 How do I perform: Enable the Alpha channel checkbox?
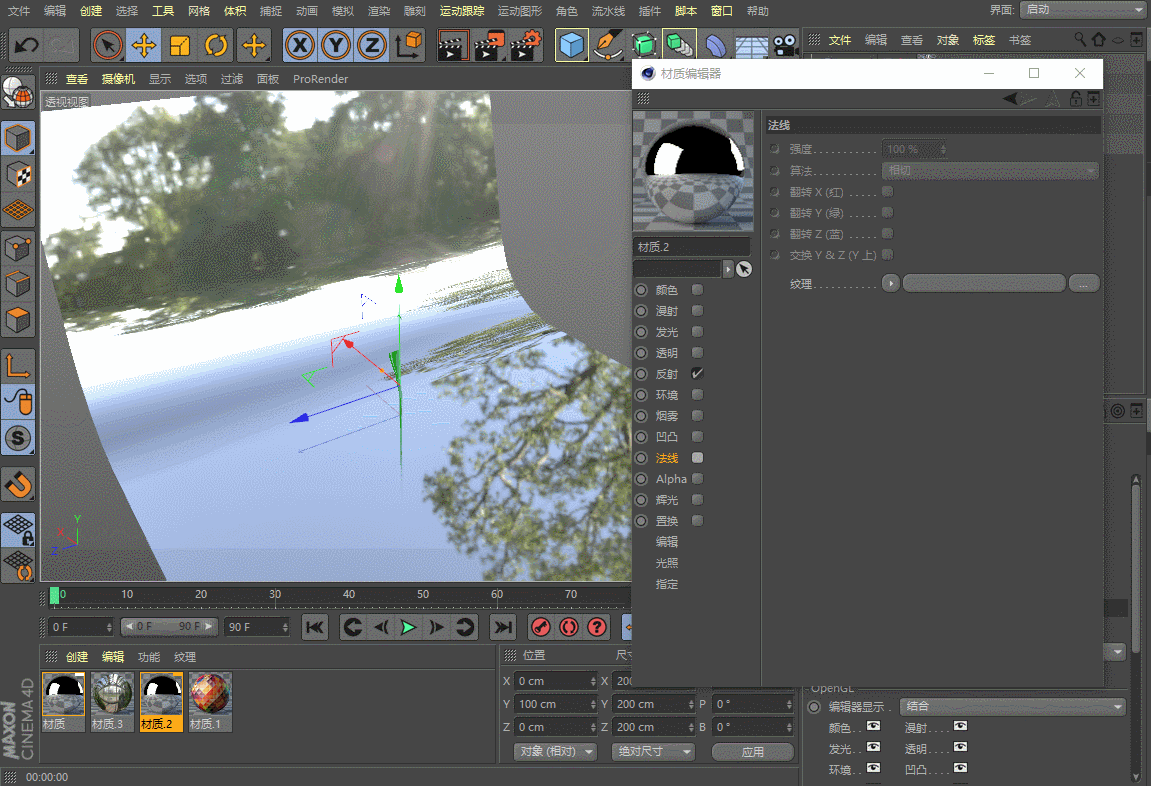697,478
